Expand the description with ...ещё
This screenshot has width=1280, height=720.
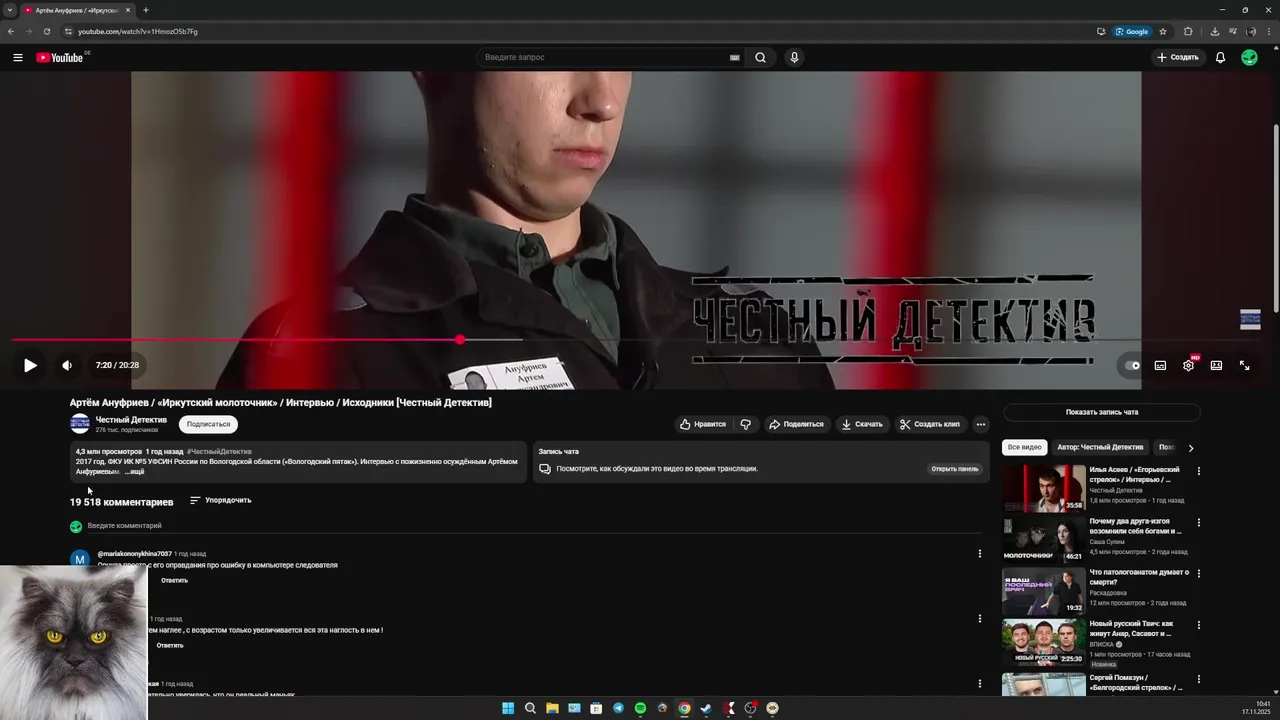134,471
